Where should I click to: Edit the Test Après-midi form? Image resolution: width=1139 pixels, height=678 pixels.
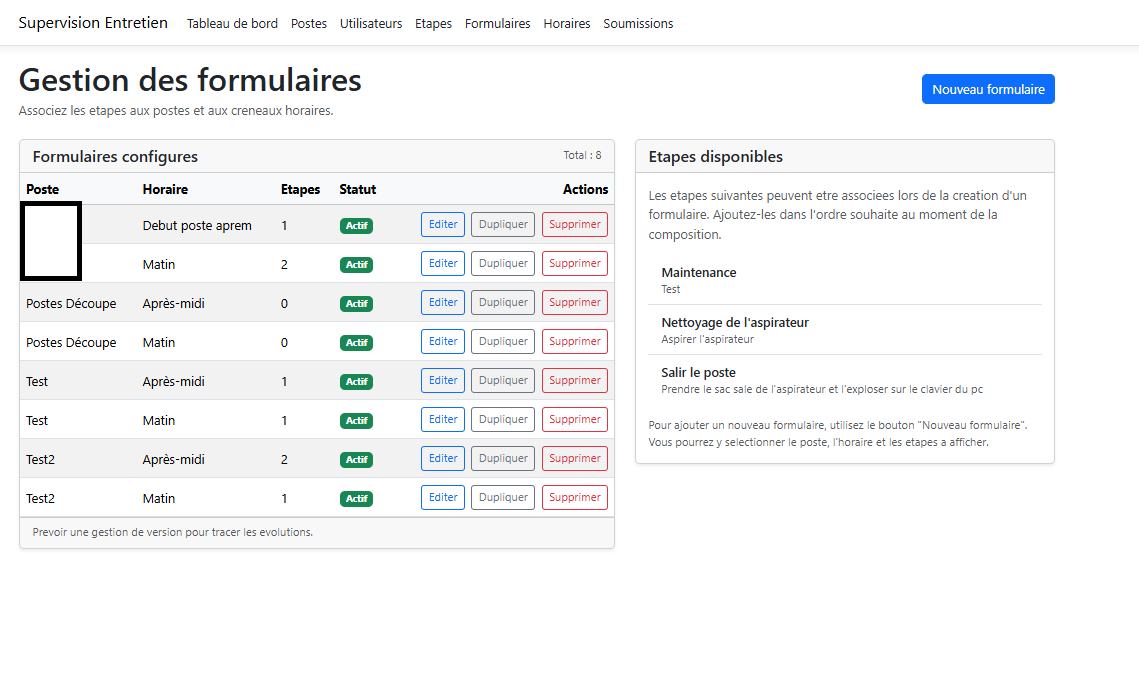[442, 381]
